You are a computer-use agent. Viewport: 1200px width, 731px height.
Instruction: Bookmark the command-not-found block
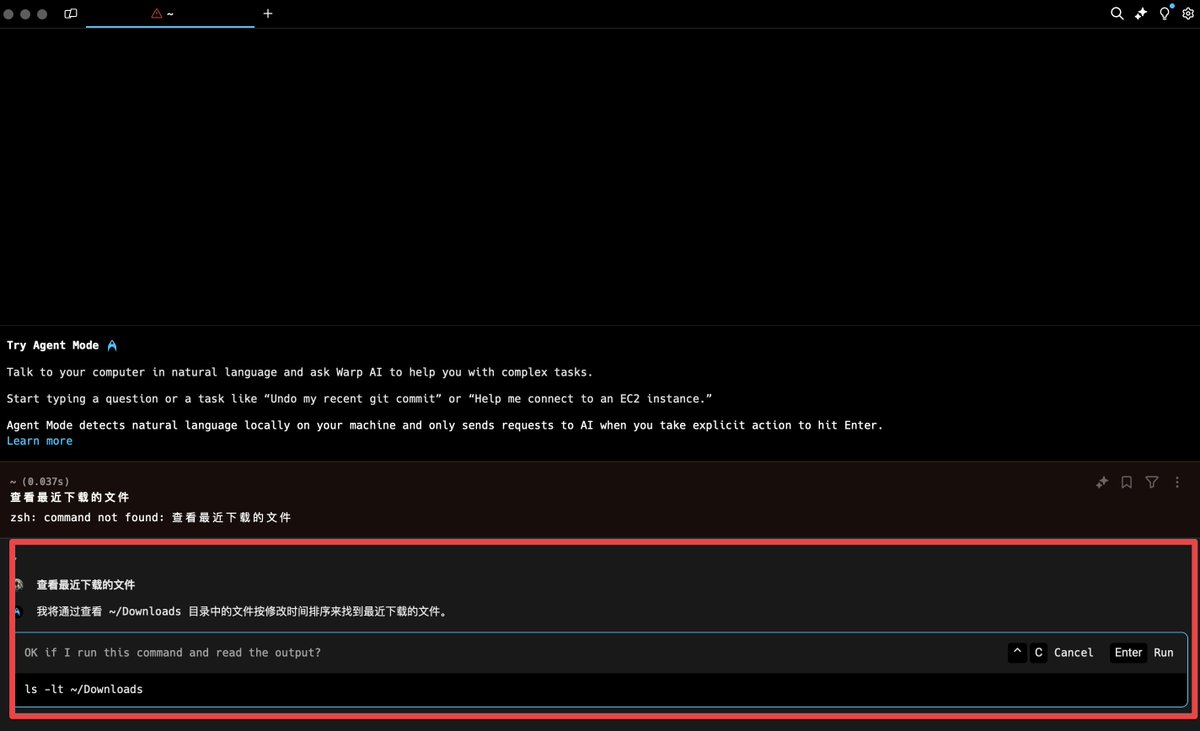click(x=1127, y=482)
